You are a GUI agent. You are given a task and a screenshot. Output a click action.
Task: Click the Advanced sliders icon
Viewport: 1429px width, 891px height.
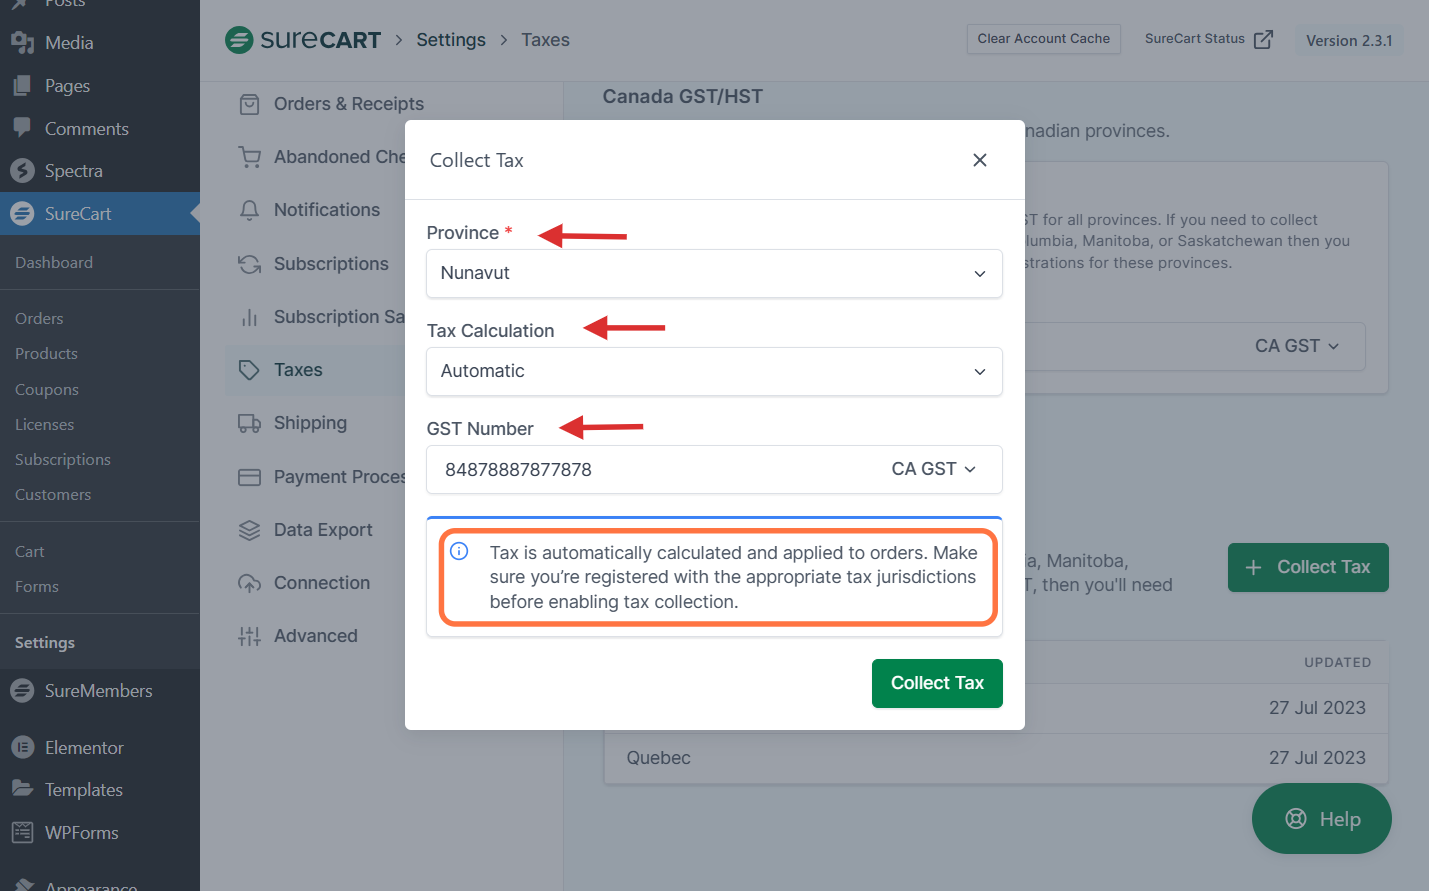[249, 636]
